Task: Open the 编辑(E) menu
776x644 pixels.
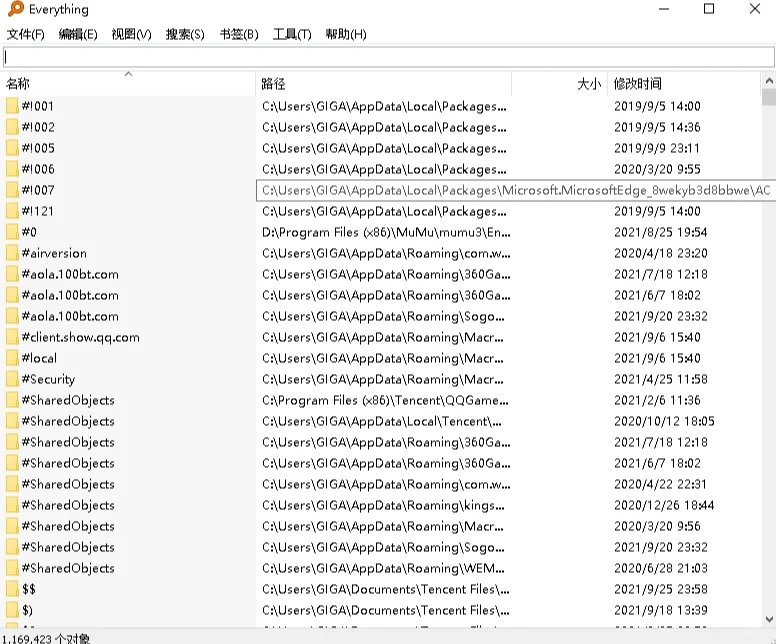Action: click(78, 34)
